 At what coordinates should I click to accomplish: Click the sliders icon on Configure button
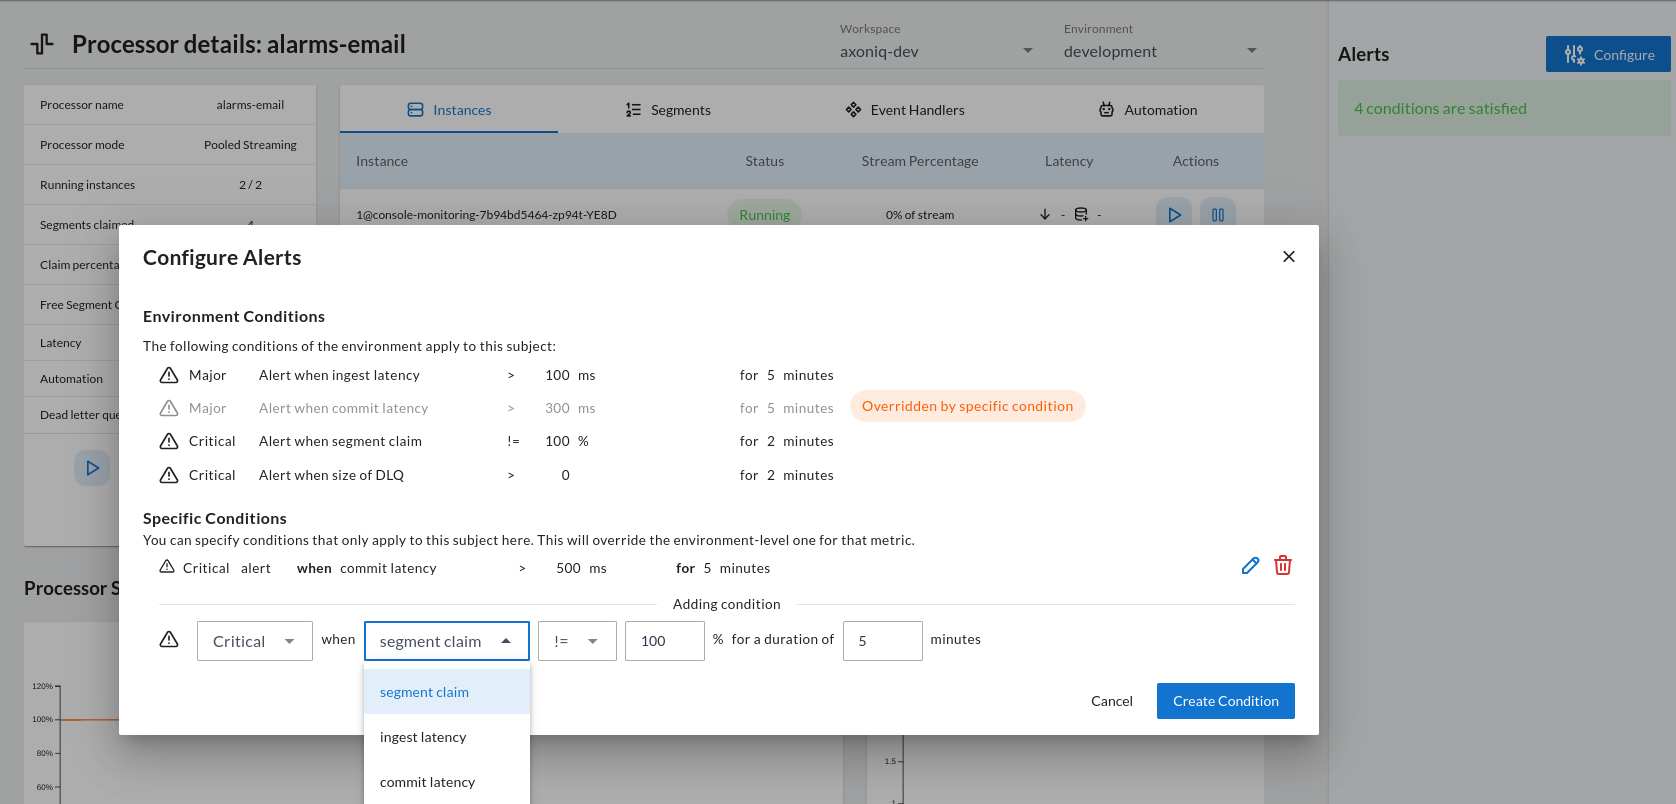point(1575,55)
